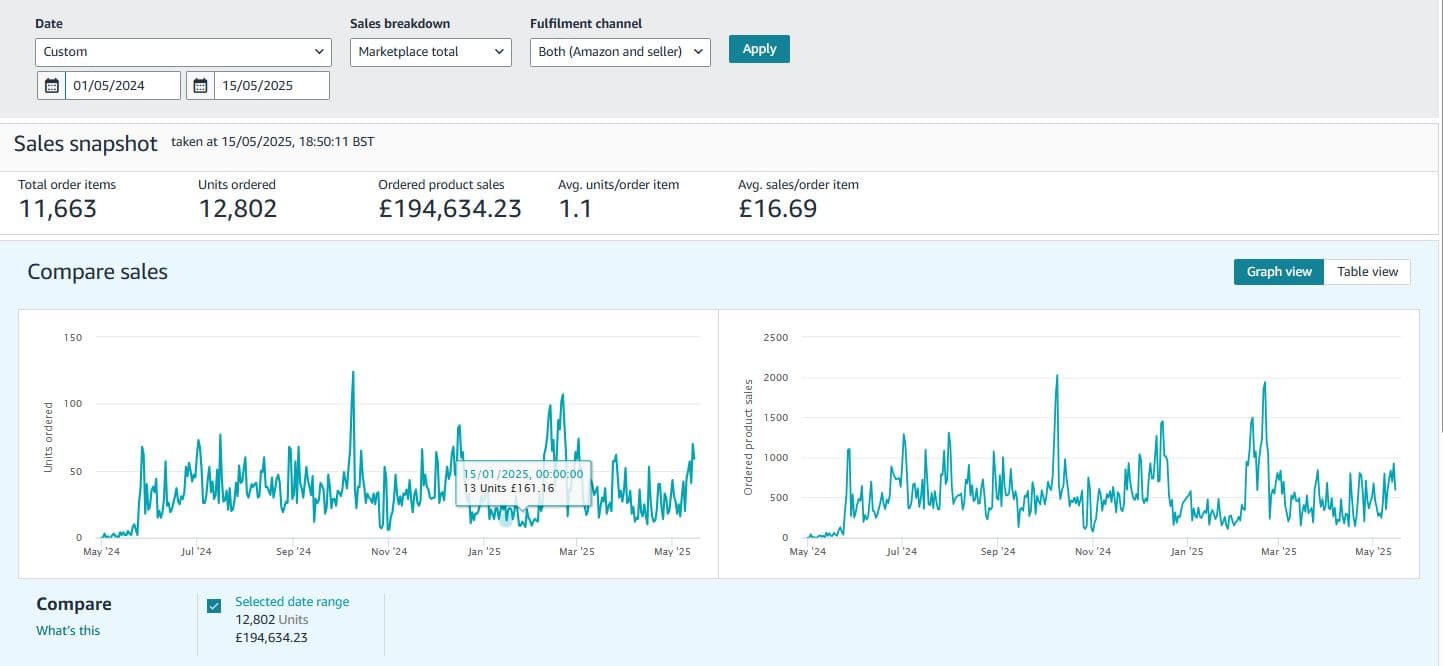The image size is (1443, 666).
Task: Untick the Selected date range checkbox
Action: [214, 606]
